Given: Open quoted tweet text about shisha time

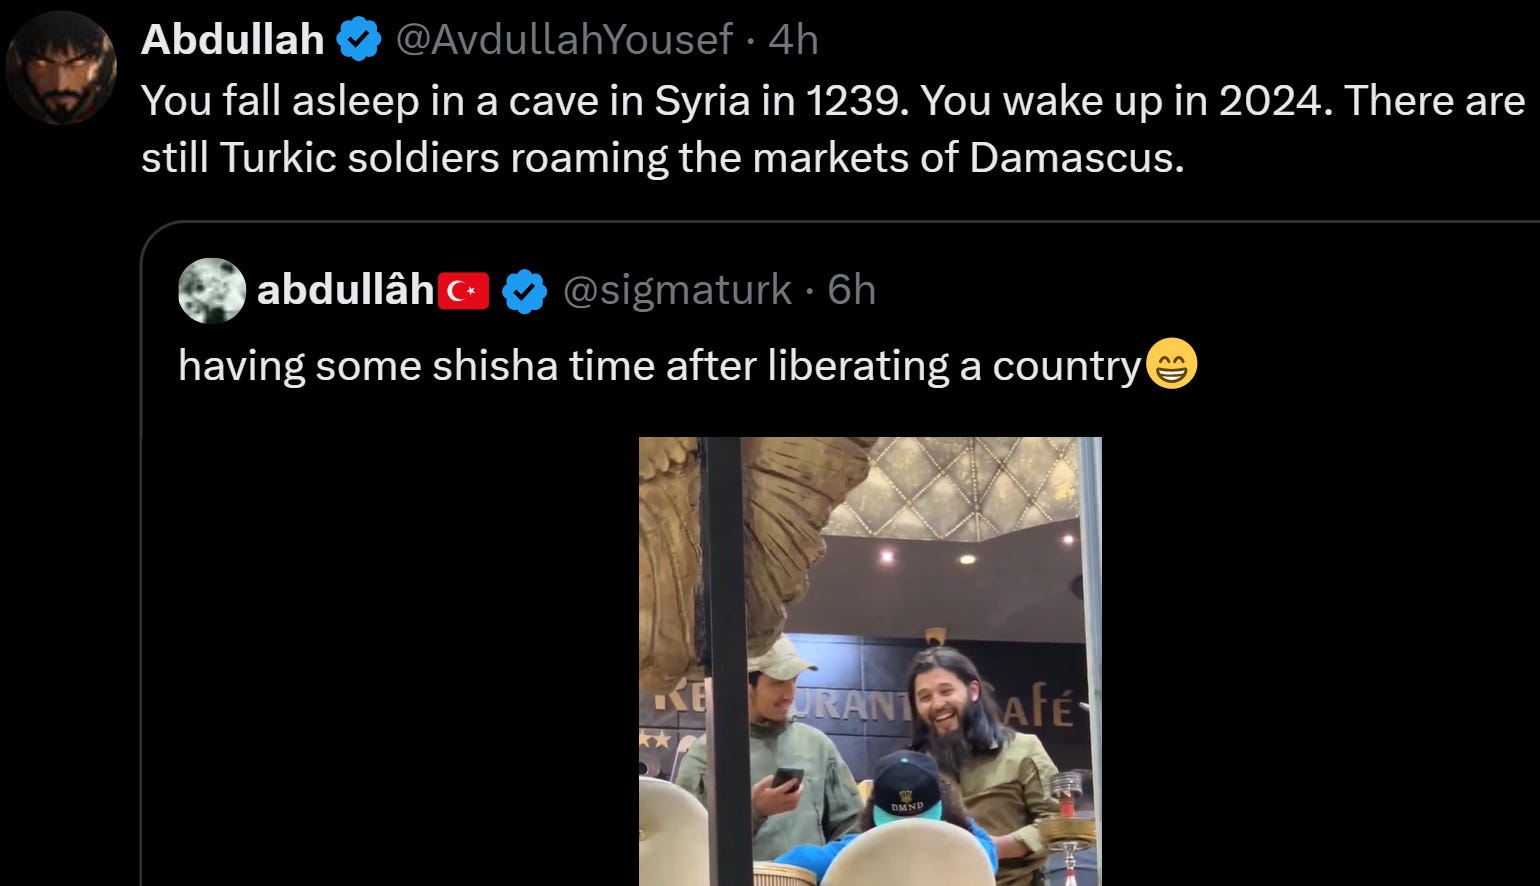Looking at the screenshot, I should tap(659, 365).
